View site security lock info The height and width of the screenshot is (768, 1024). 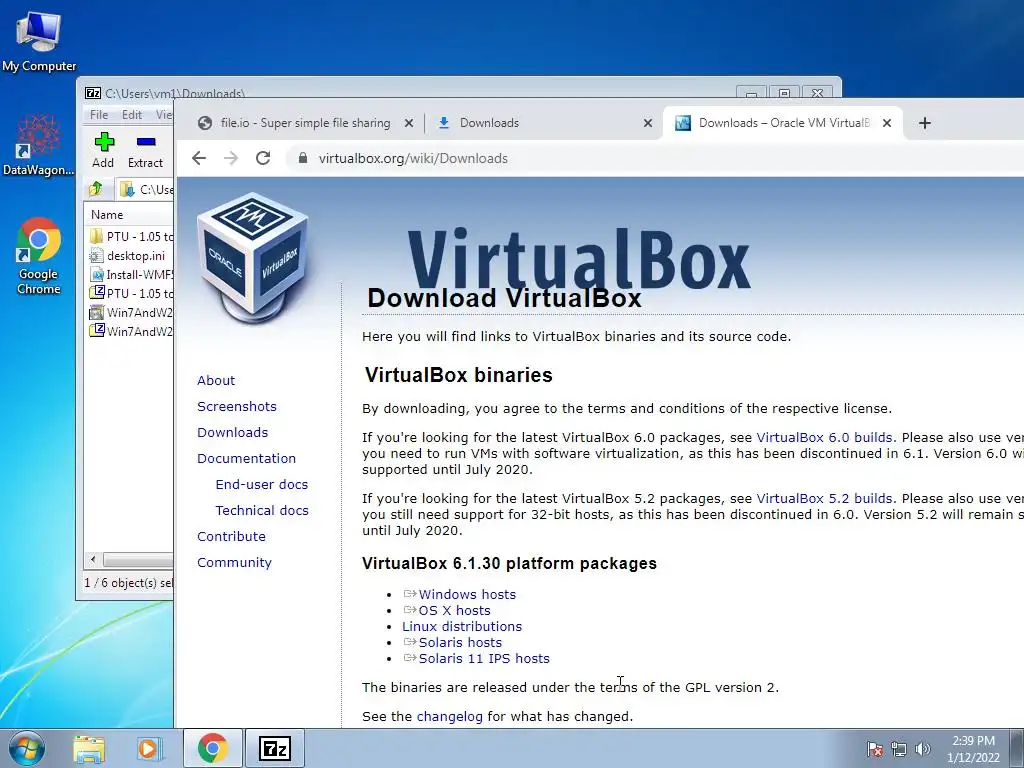coord(303,158)
